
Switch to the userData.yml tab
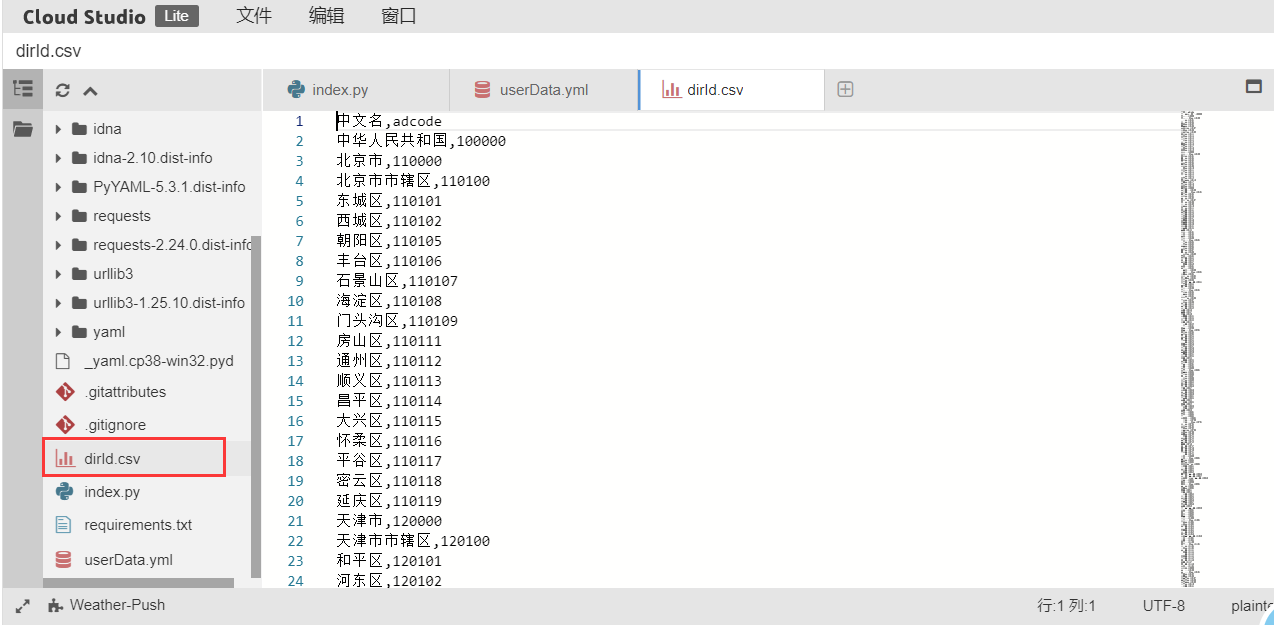544,90
